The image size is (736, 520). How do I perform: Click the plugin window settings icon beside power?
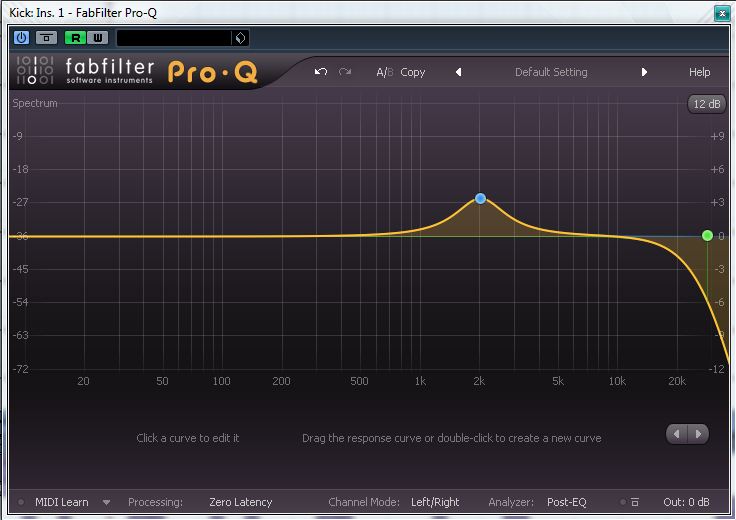point(46,38)
